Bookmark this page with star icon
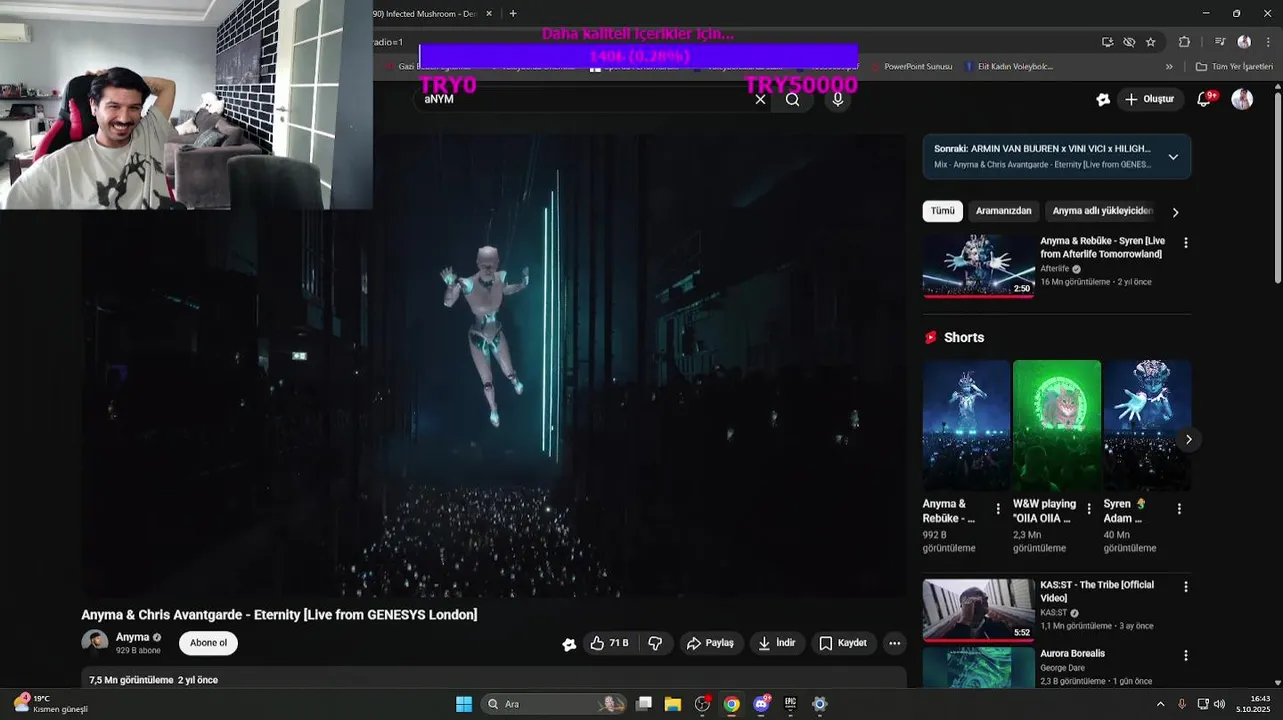Image resolution: width=1283 pixels, height=720 pixels. coord(1151,42)
